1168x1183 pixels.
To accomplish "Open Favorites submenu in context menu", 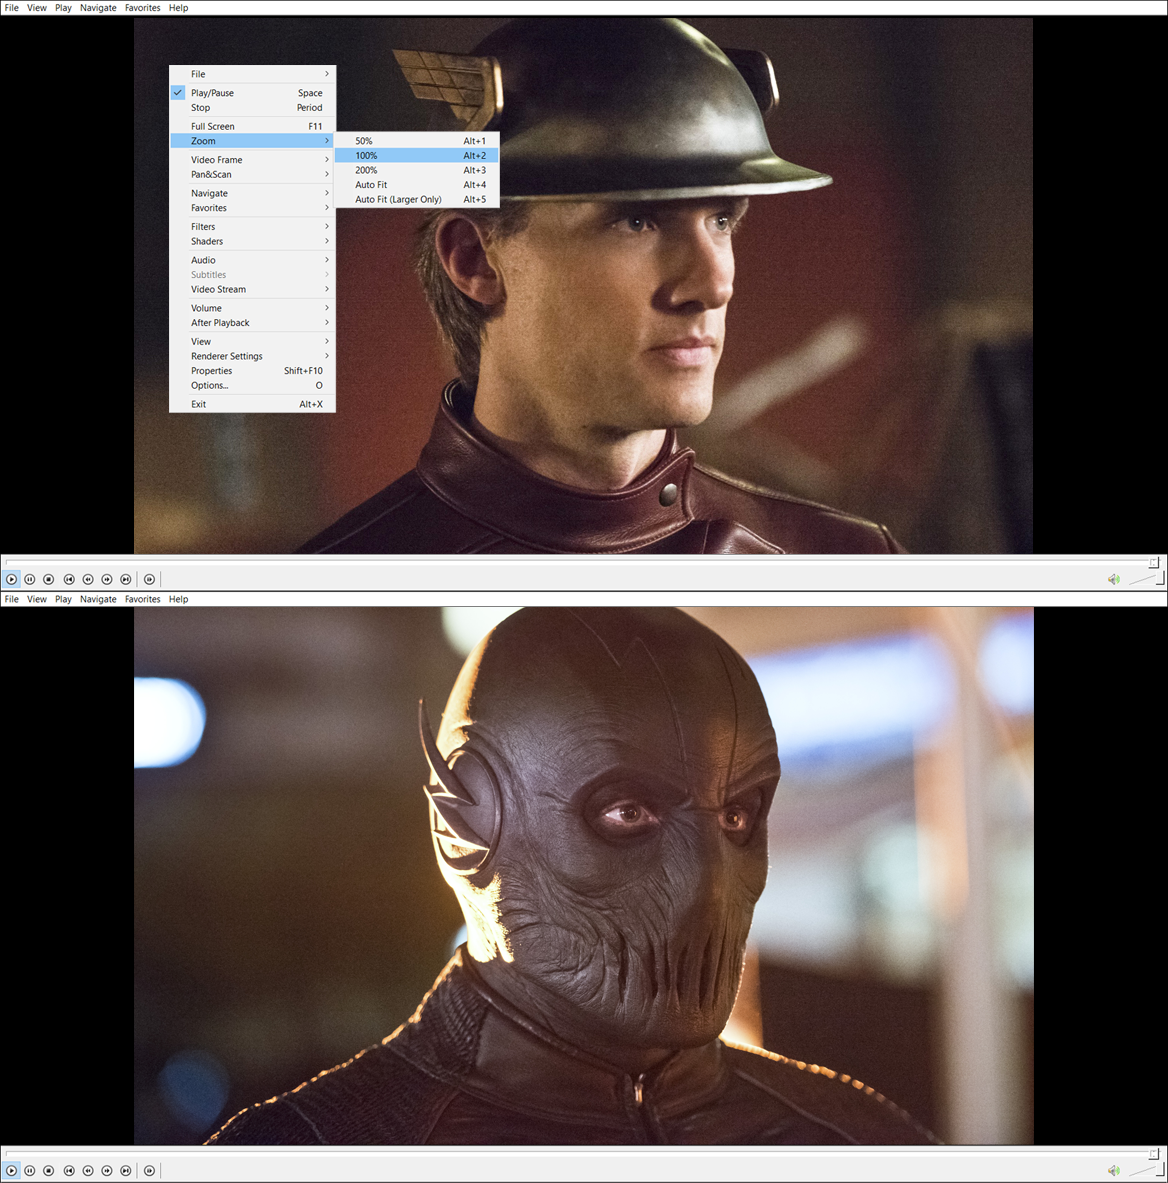I will point(253,208).
